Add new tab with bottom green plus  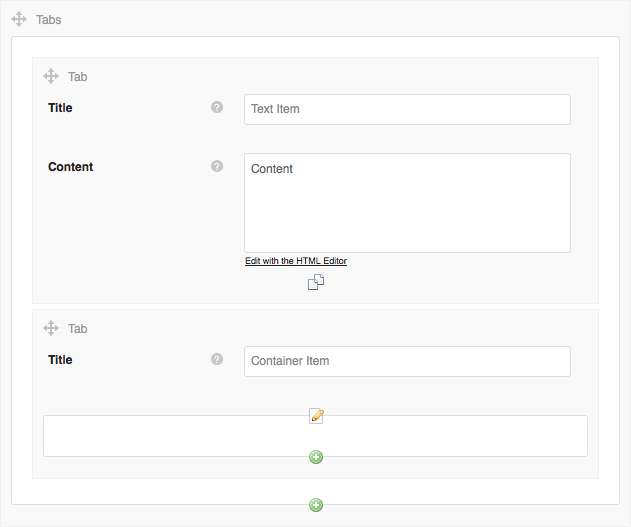(x=316, y=505)
